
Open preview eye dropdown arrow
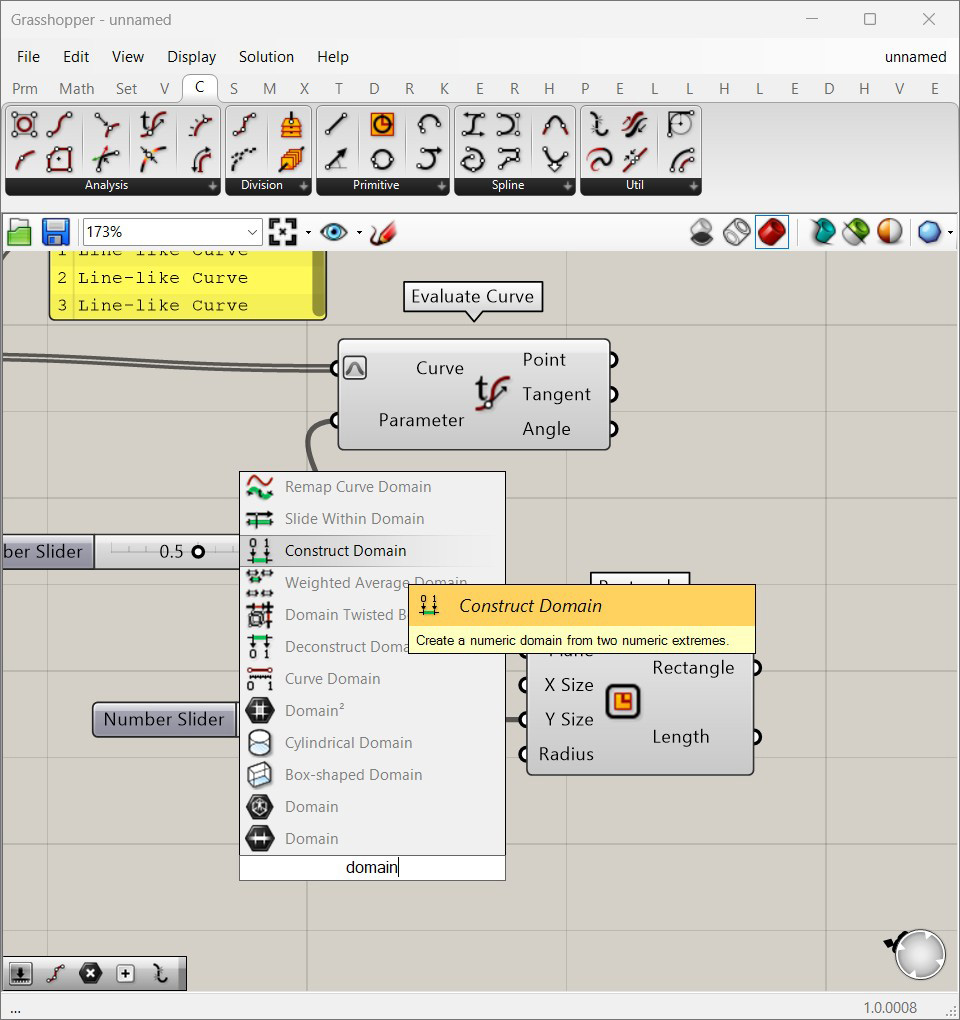point(359,232)
